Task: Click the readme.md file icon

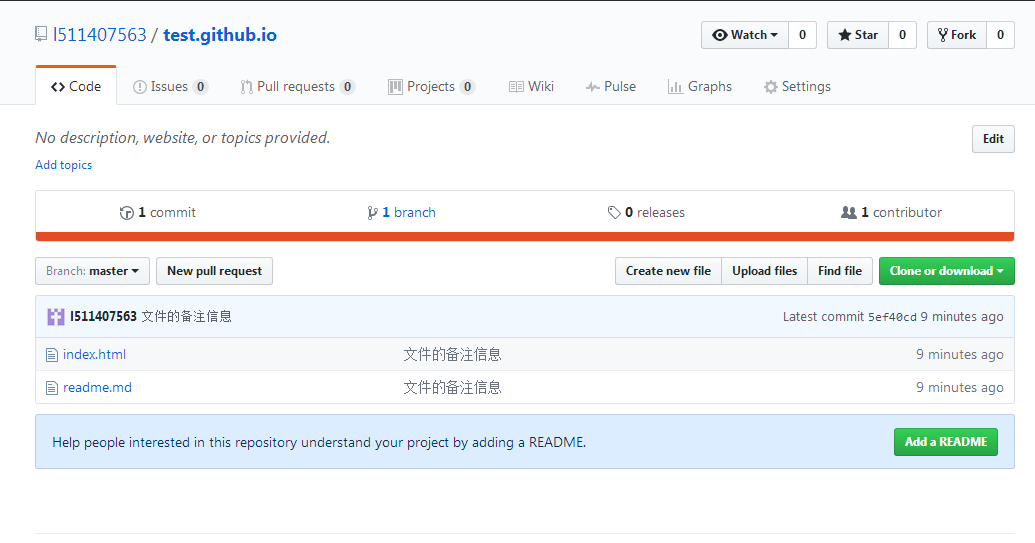Action: (51, 388)
